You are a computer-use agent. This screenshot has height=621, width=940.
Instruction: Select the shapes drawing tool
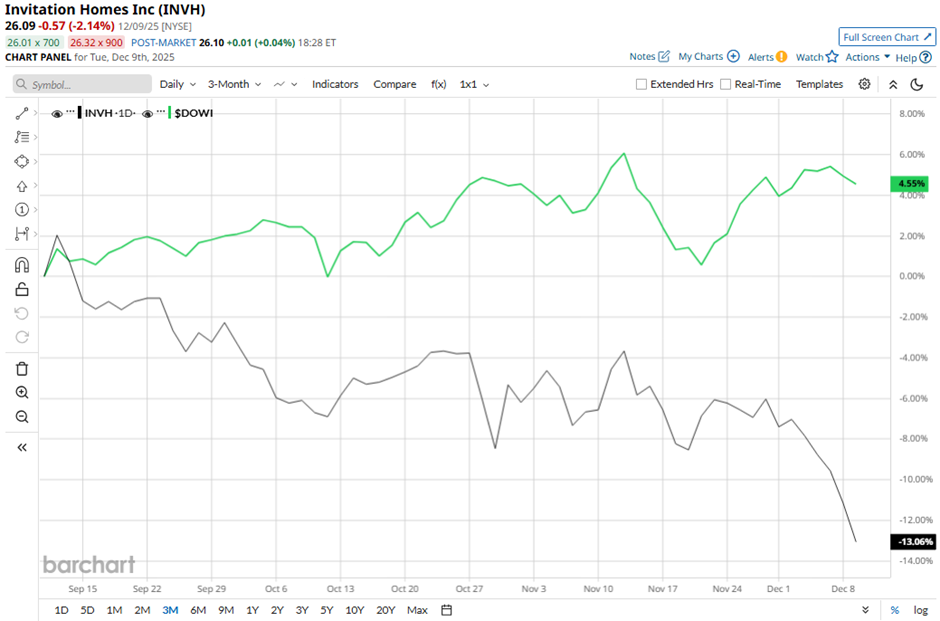(22, 161)
